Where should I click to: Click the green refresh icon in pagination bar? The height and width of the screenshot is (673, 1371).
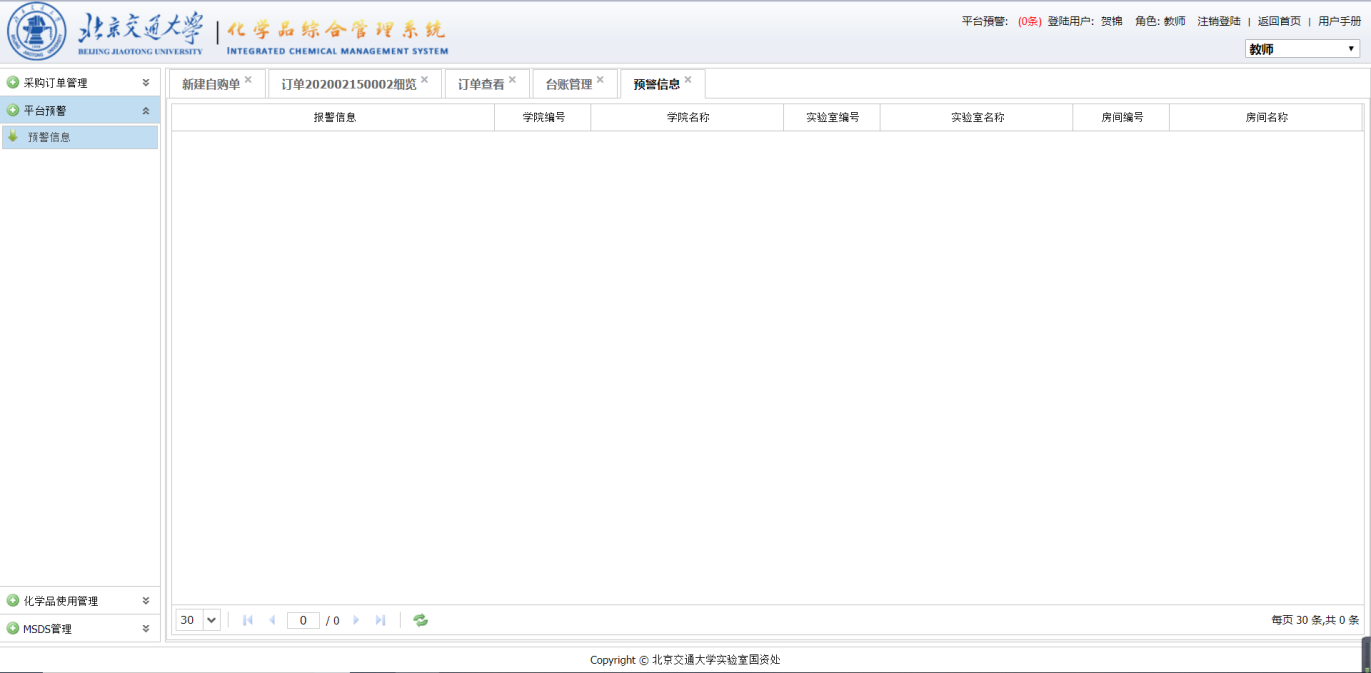[421, 620]
